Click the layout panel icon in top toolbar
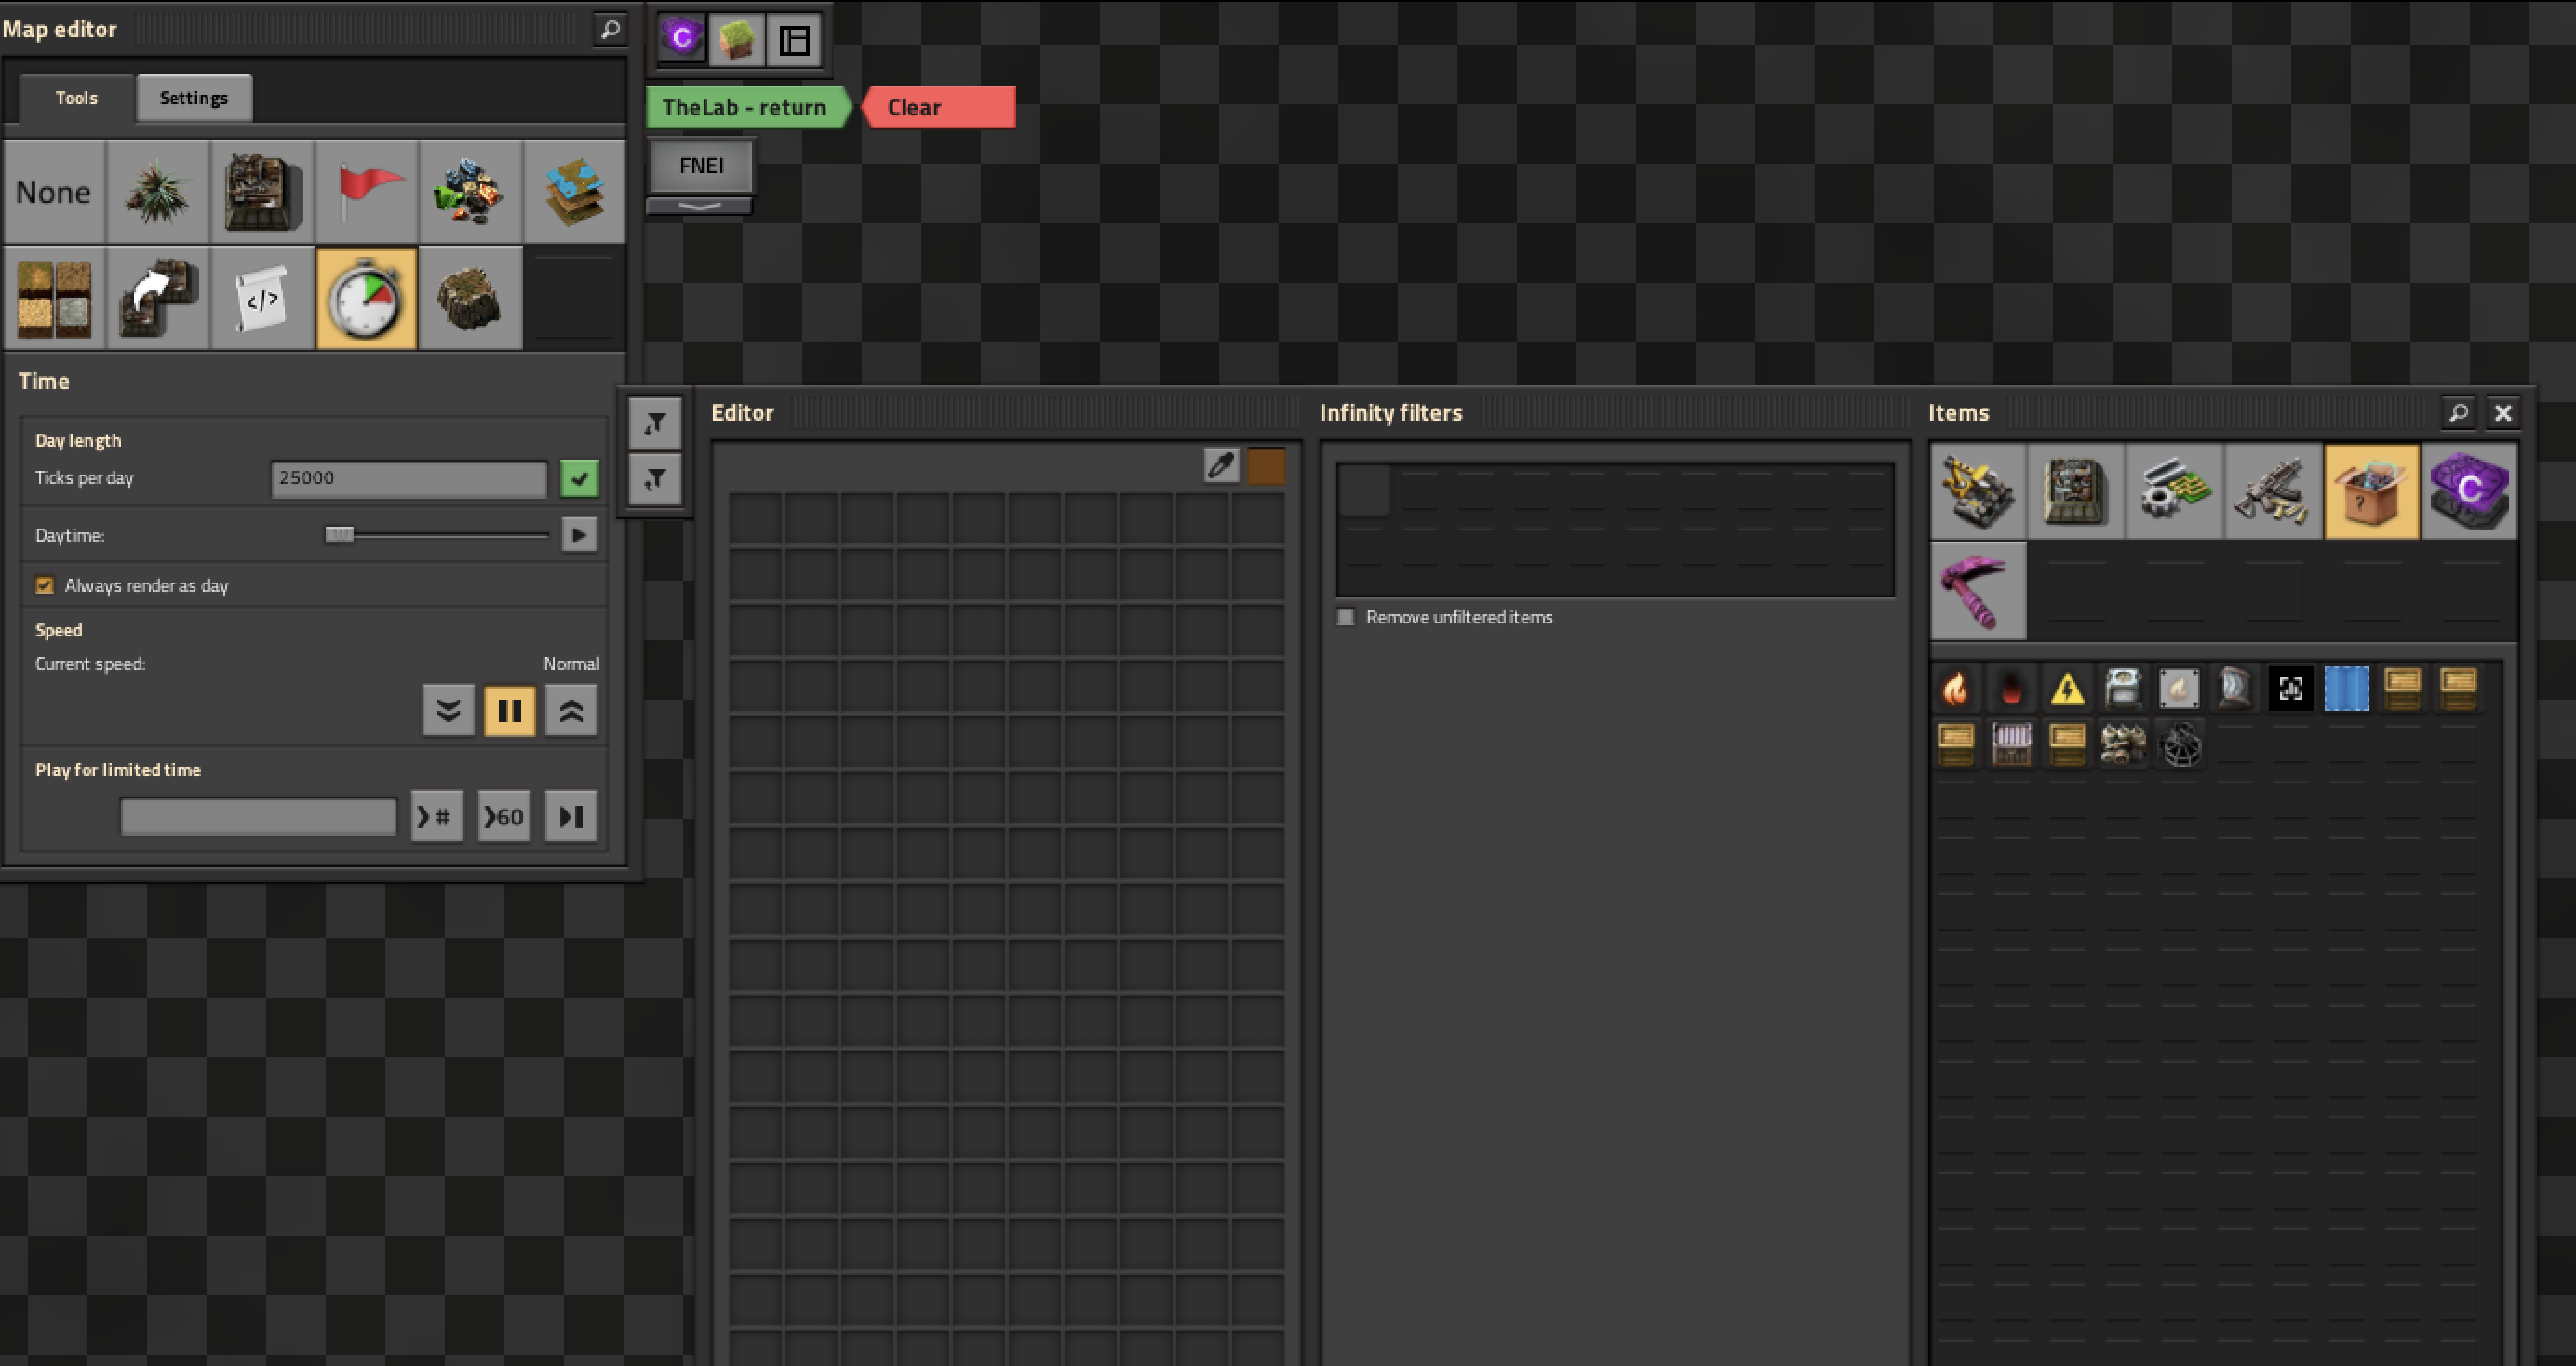Image resolution: width=2576 pixels, height=1366 pixels. point(794,40)
